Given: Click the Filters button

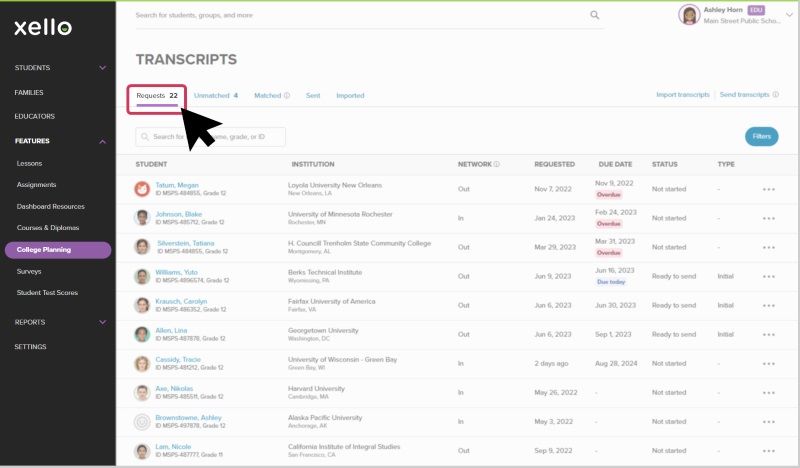Looking at the screenshot, I should (x=761, y=136).
